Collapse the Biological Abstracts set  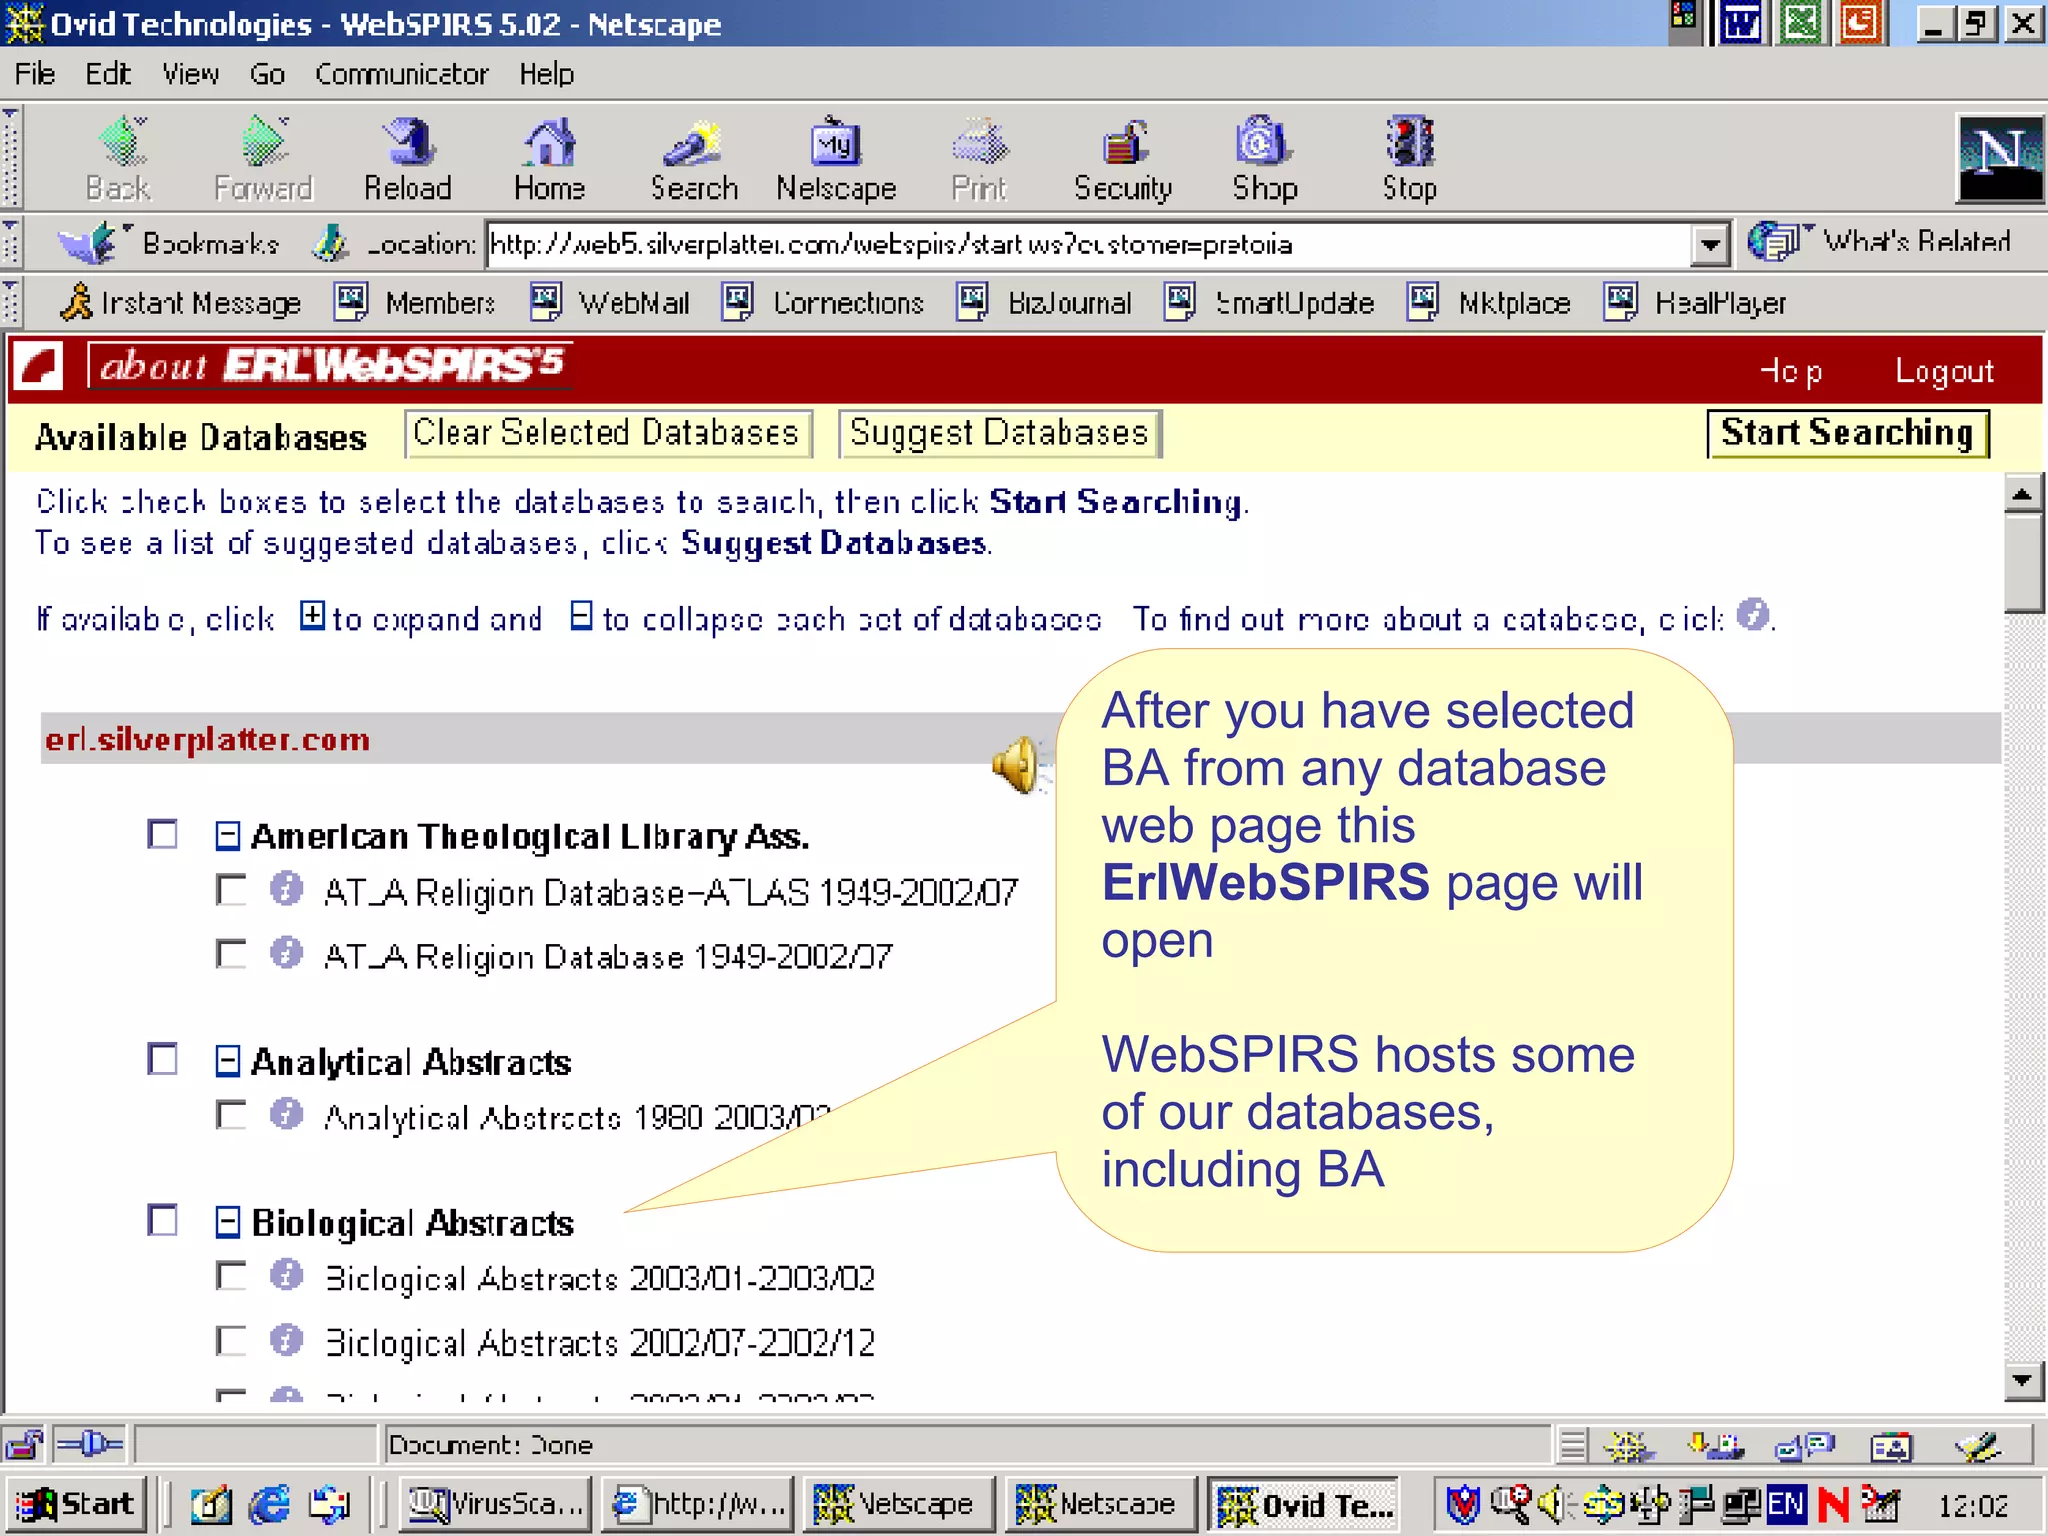(228, 1222)
